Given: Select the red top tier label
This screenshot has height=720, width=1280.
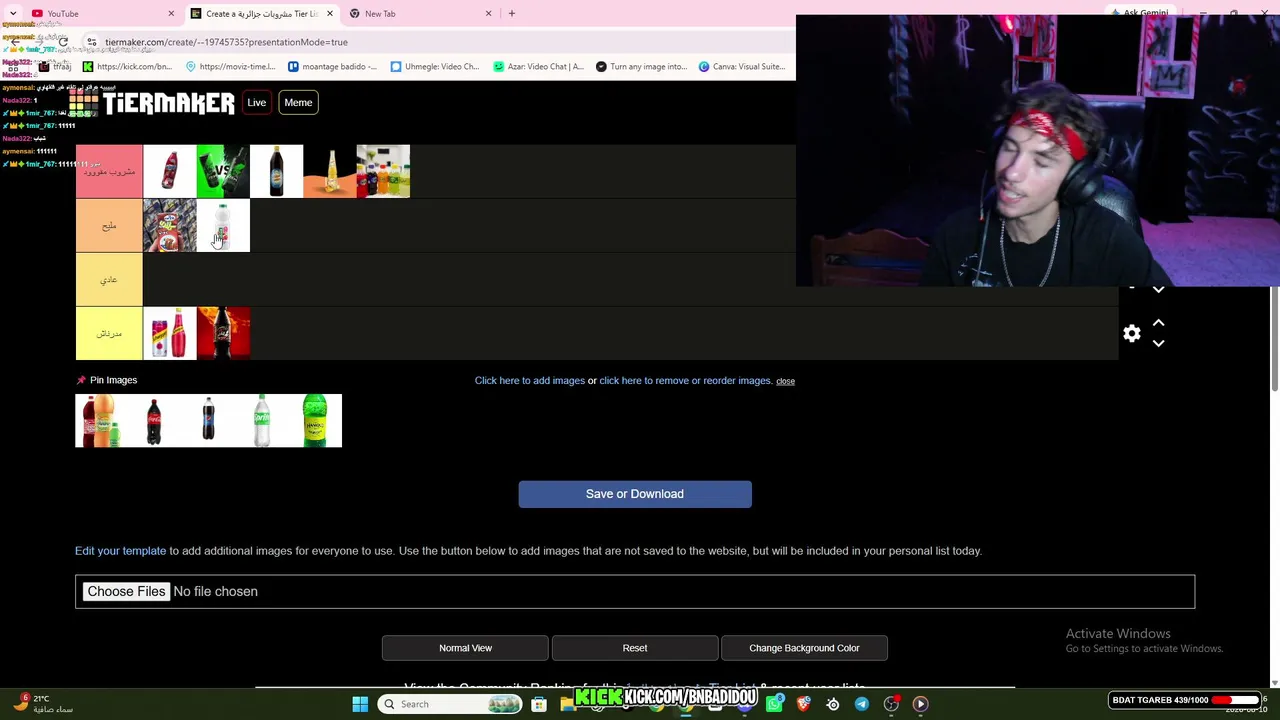Looking at the screenshot, I should [109, 171].
